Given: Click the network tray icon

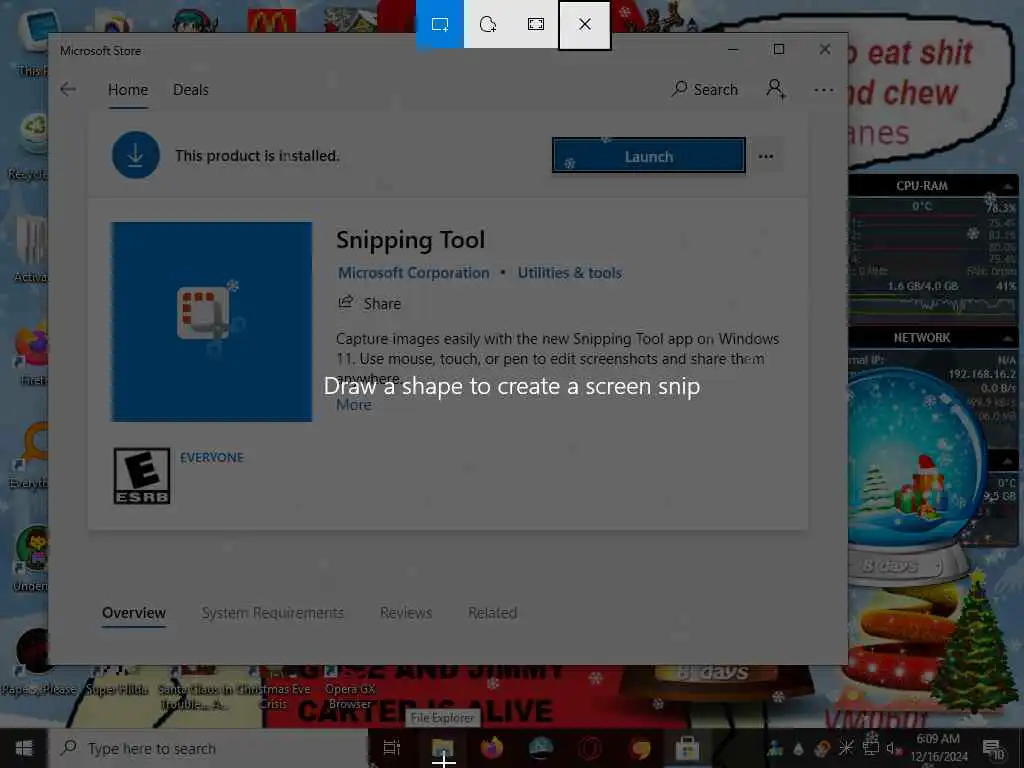Looking at the screenshot, I should (x=871, y=747).
